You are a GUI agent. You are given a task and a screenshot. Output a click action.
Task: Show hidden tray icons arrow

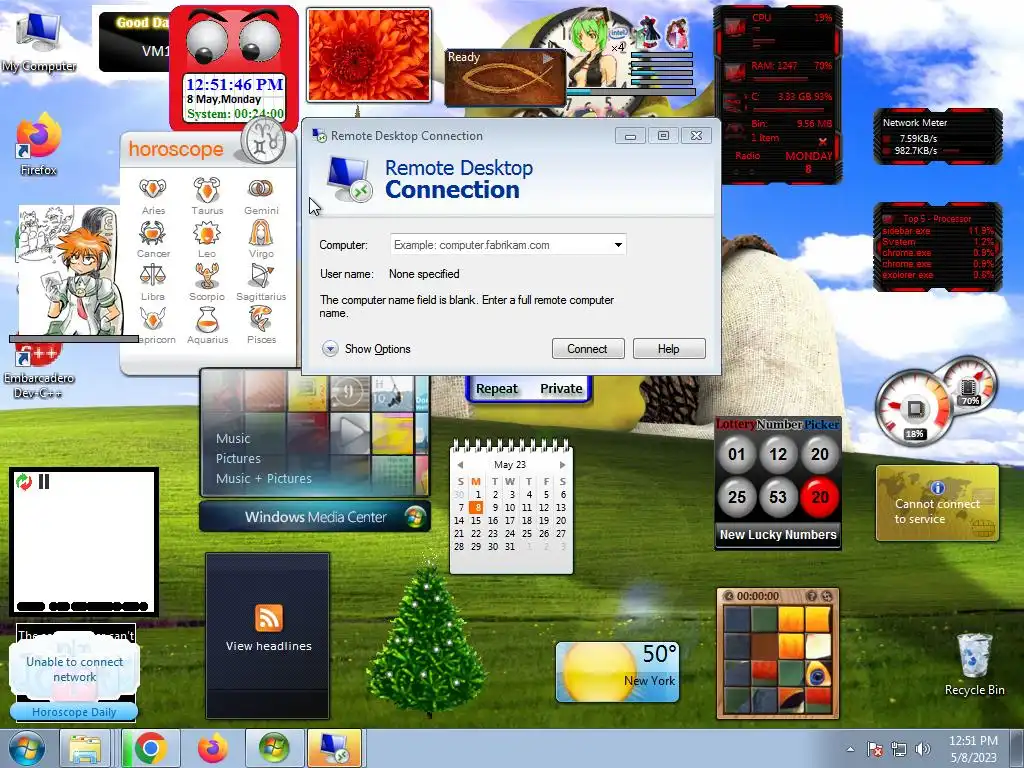pyautogui.click(x=850, y=749)
